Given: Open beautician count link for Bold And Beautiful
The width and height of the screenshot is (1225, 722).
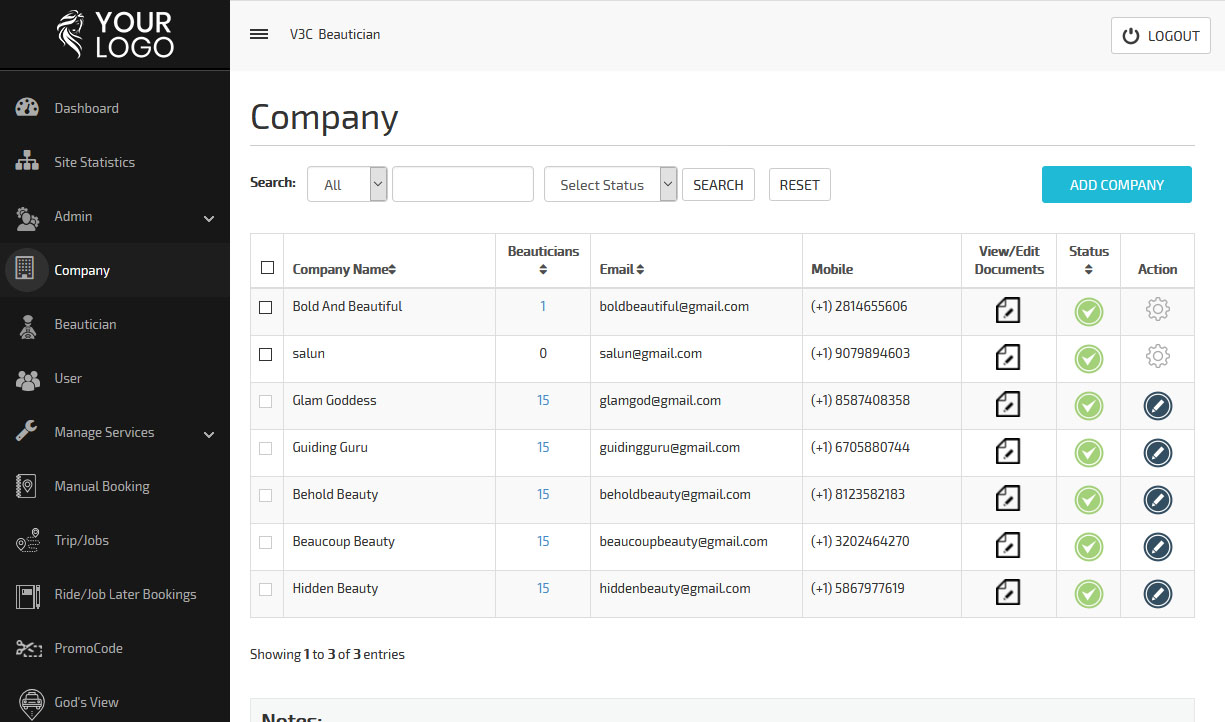Looking at the screenshot, I should click(543, 306).
